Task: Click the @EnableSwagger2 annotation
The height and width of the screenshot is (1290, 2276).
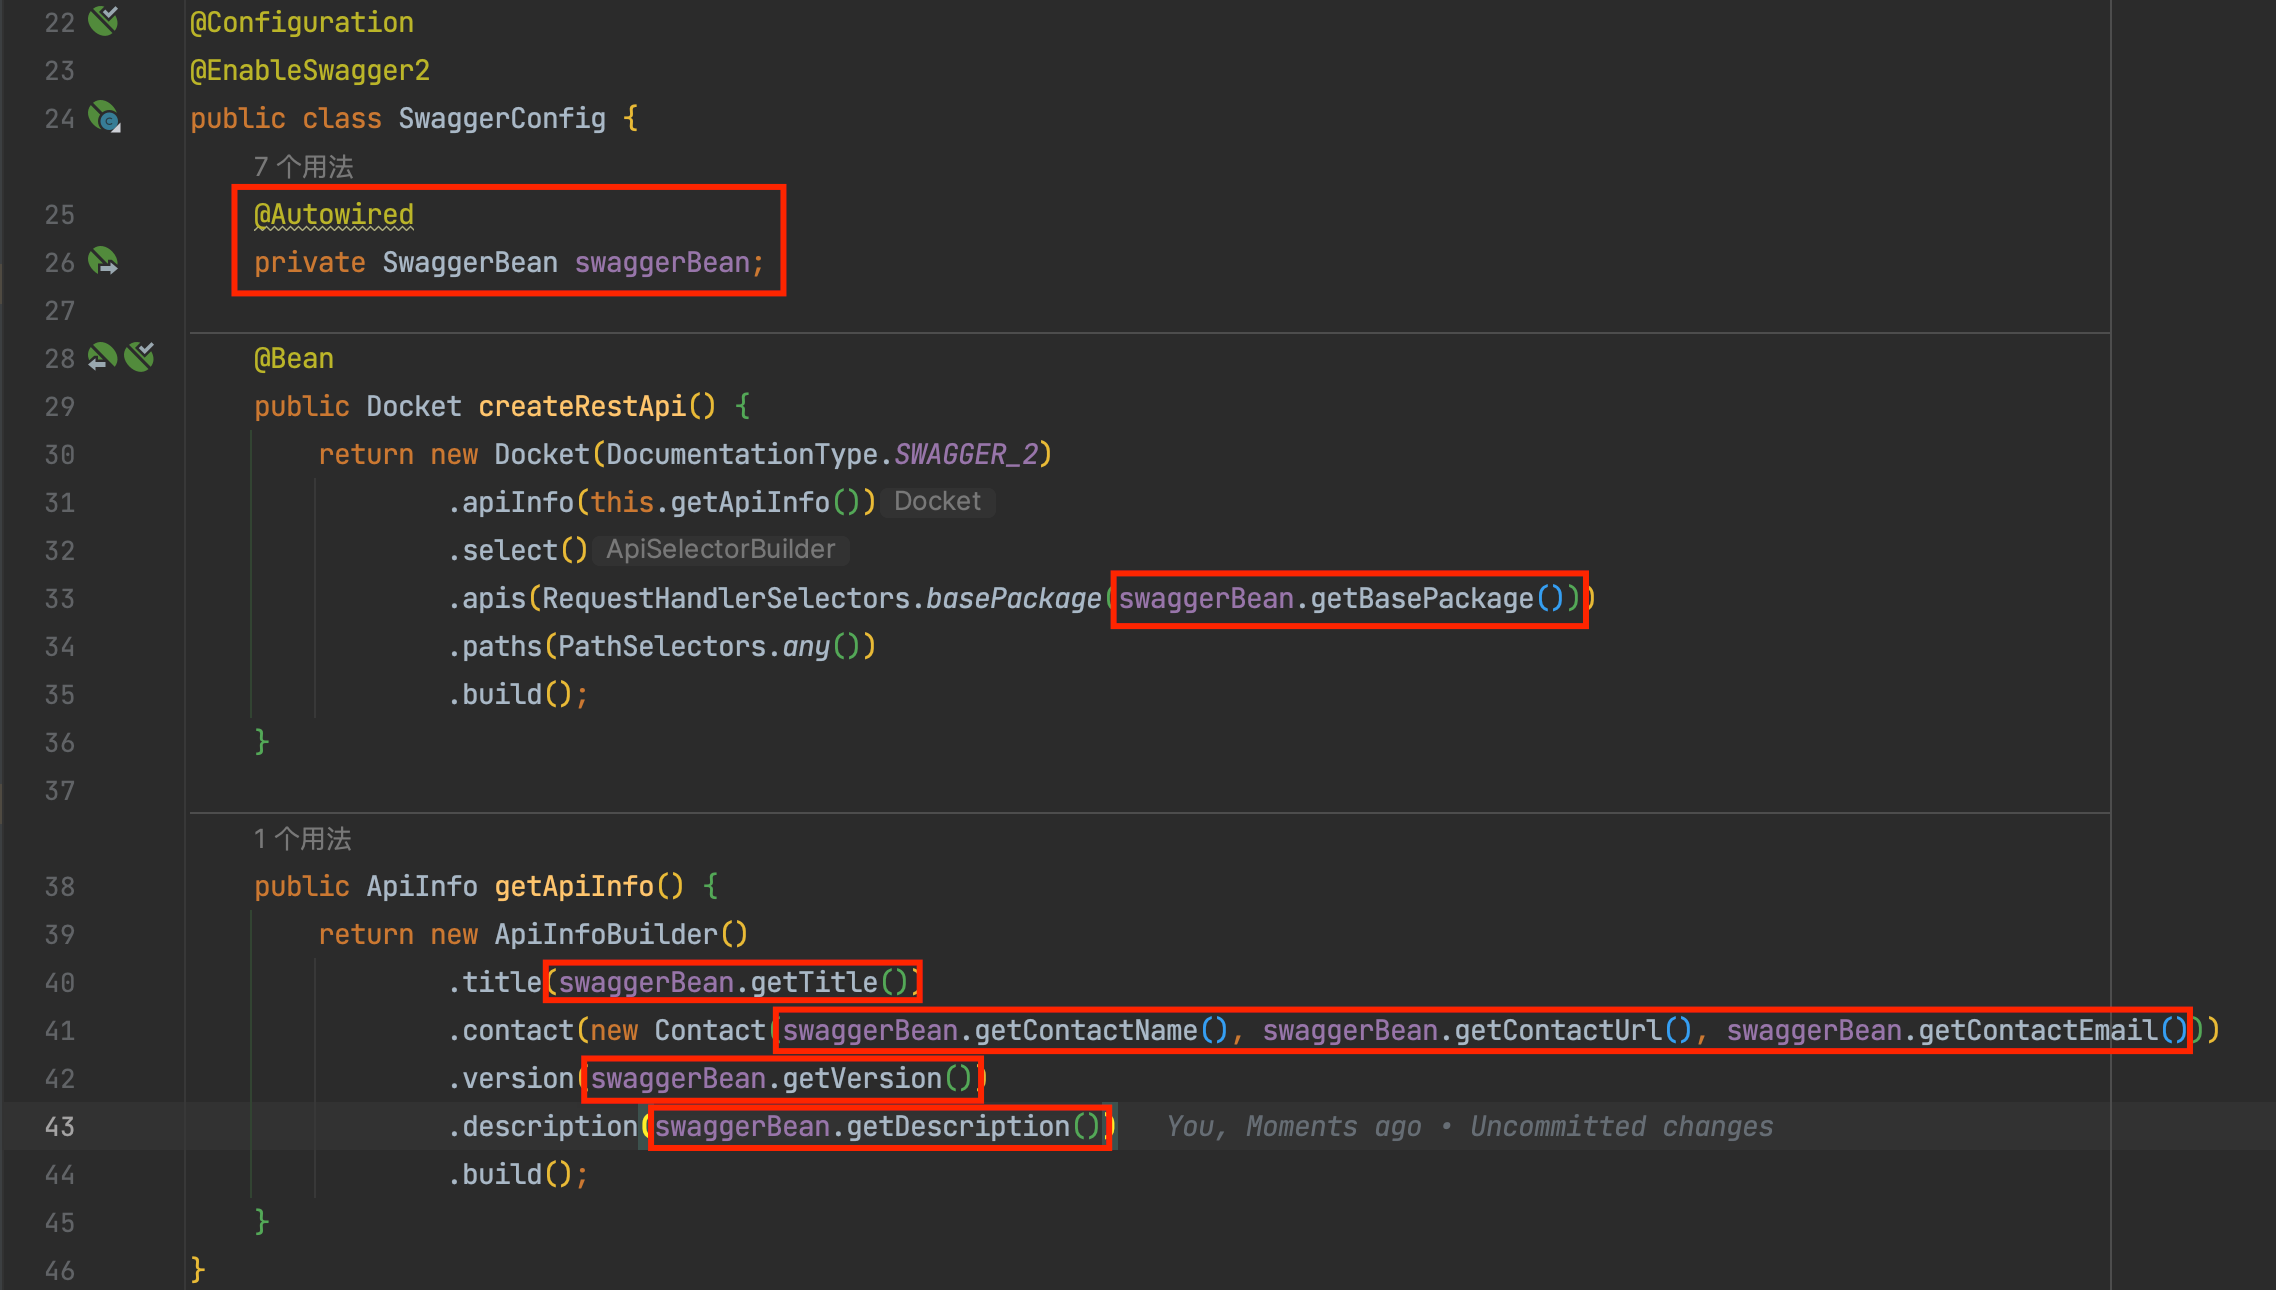Action: [310, 71]
